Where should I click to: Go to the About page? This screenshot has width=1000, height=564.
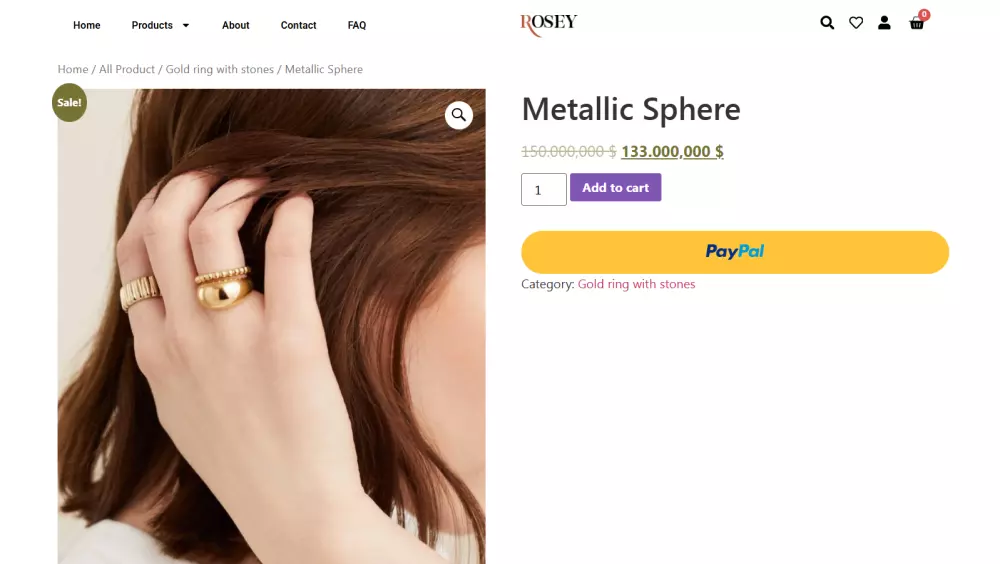coord(236,25)
